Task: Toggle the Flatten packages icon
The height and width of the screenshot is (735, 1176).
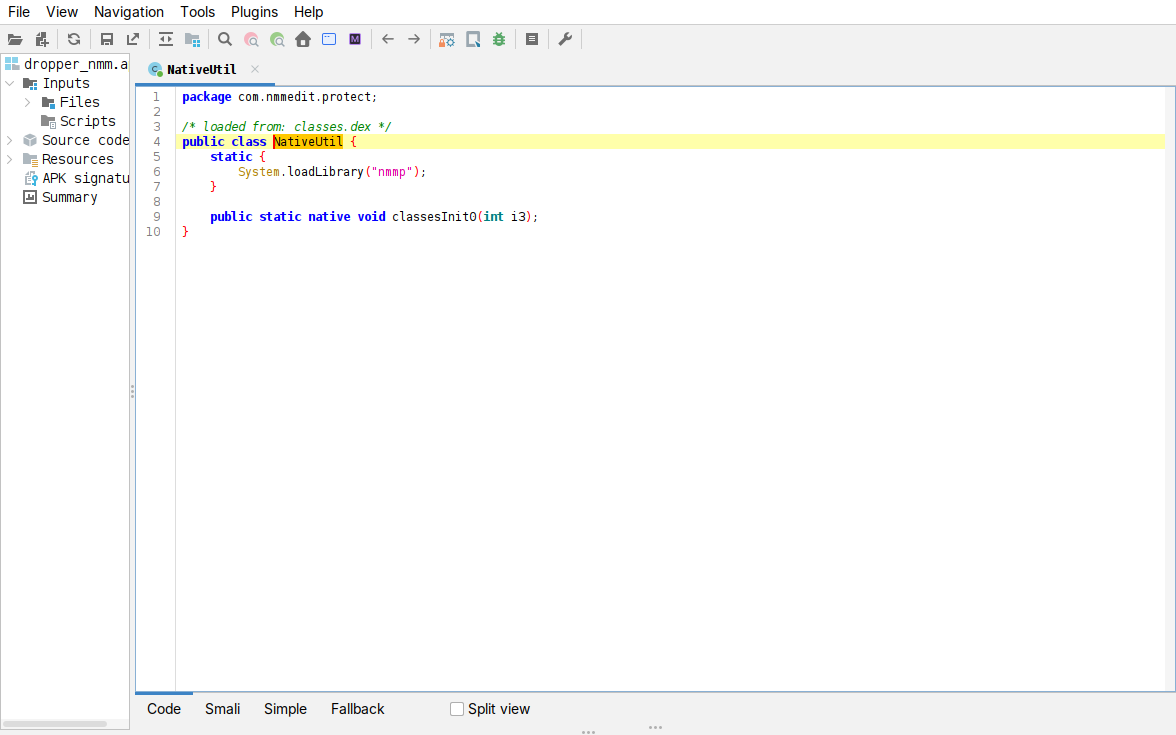Action: pos(193,40)
